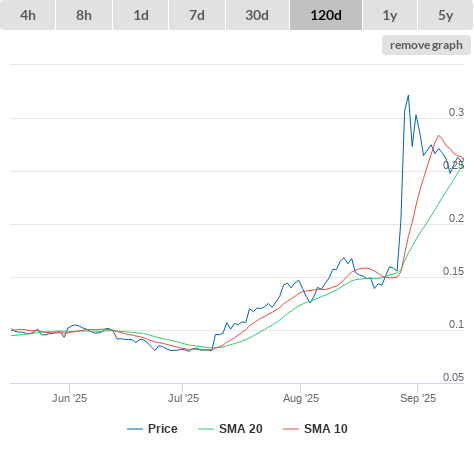
Task: Click the Jun '25 axis label
Action: coord(69,398)
